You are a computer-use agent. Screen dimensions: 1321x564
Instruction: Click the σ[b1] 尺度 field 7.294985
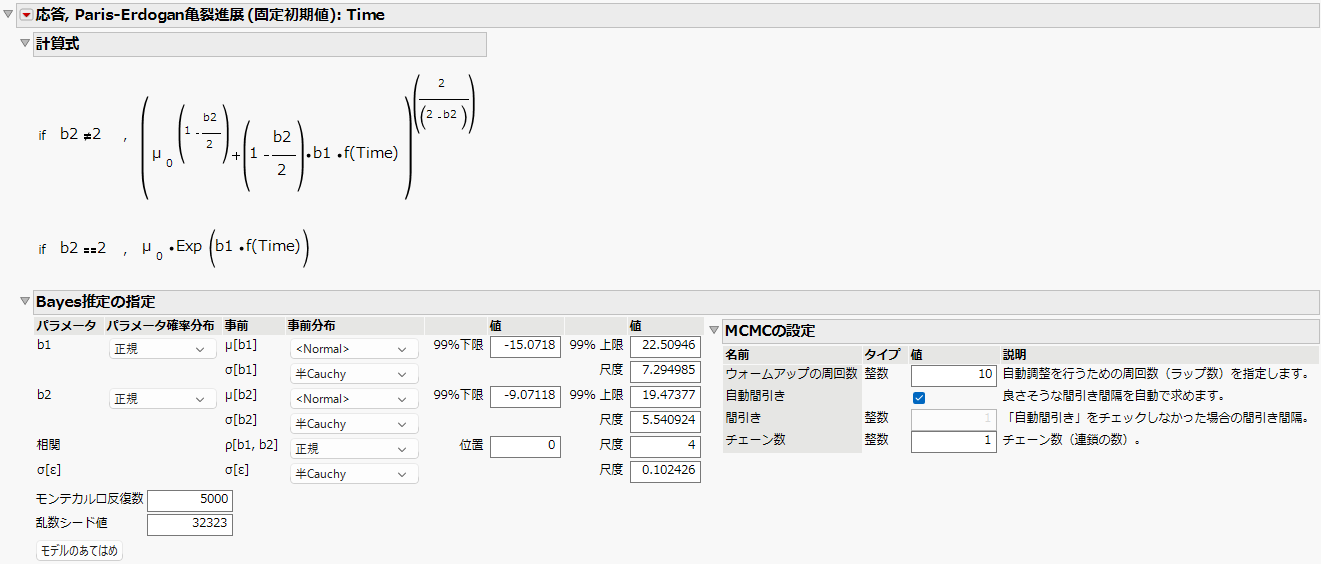(666, 371)
